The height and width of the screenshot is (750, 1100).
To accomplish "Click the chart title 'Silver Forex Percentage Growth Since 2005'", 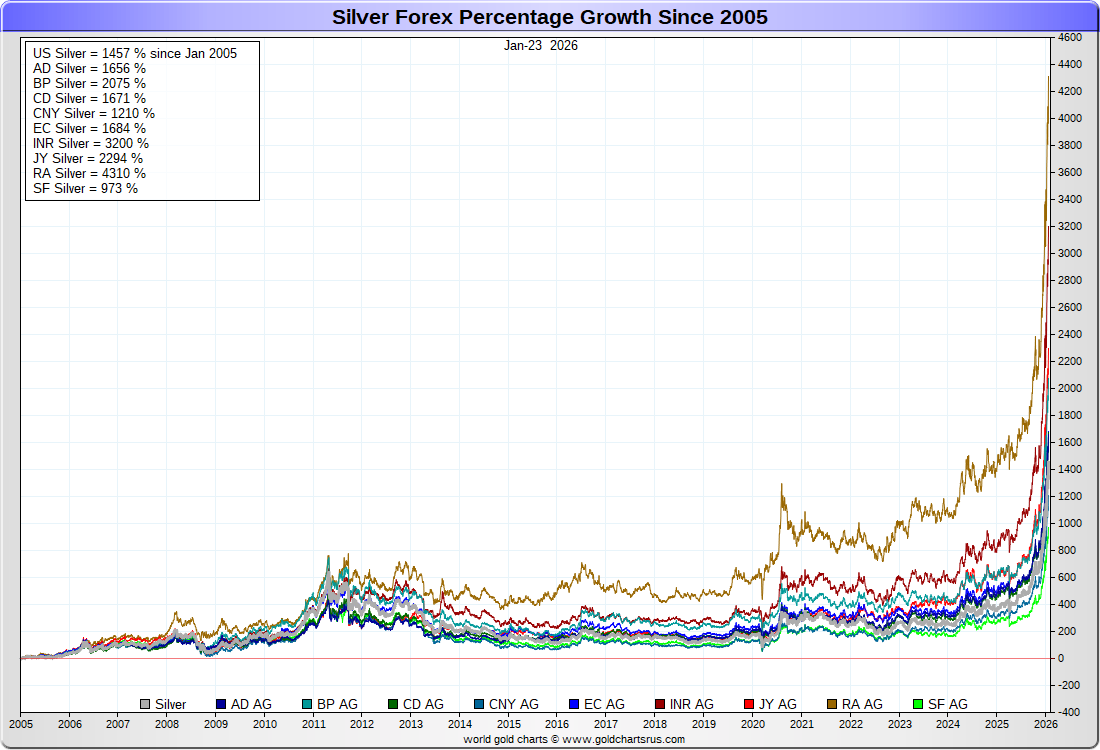I will tap(550, 17).
